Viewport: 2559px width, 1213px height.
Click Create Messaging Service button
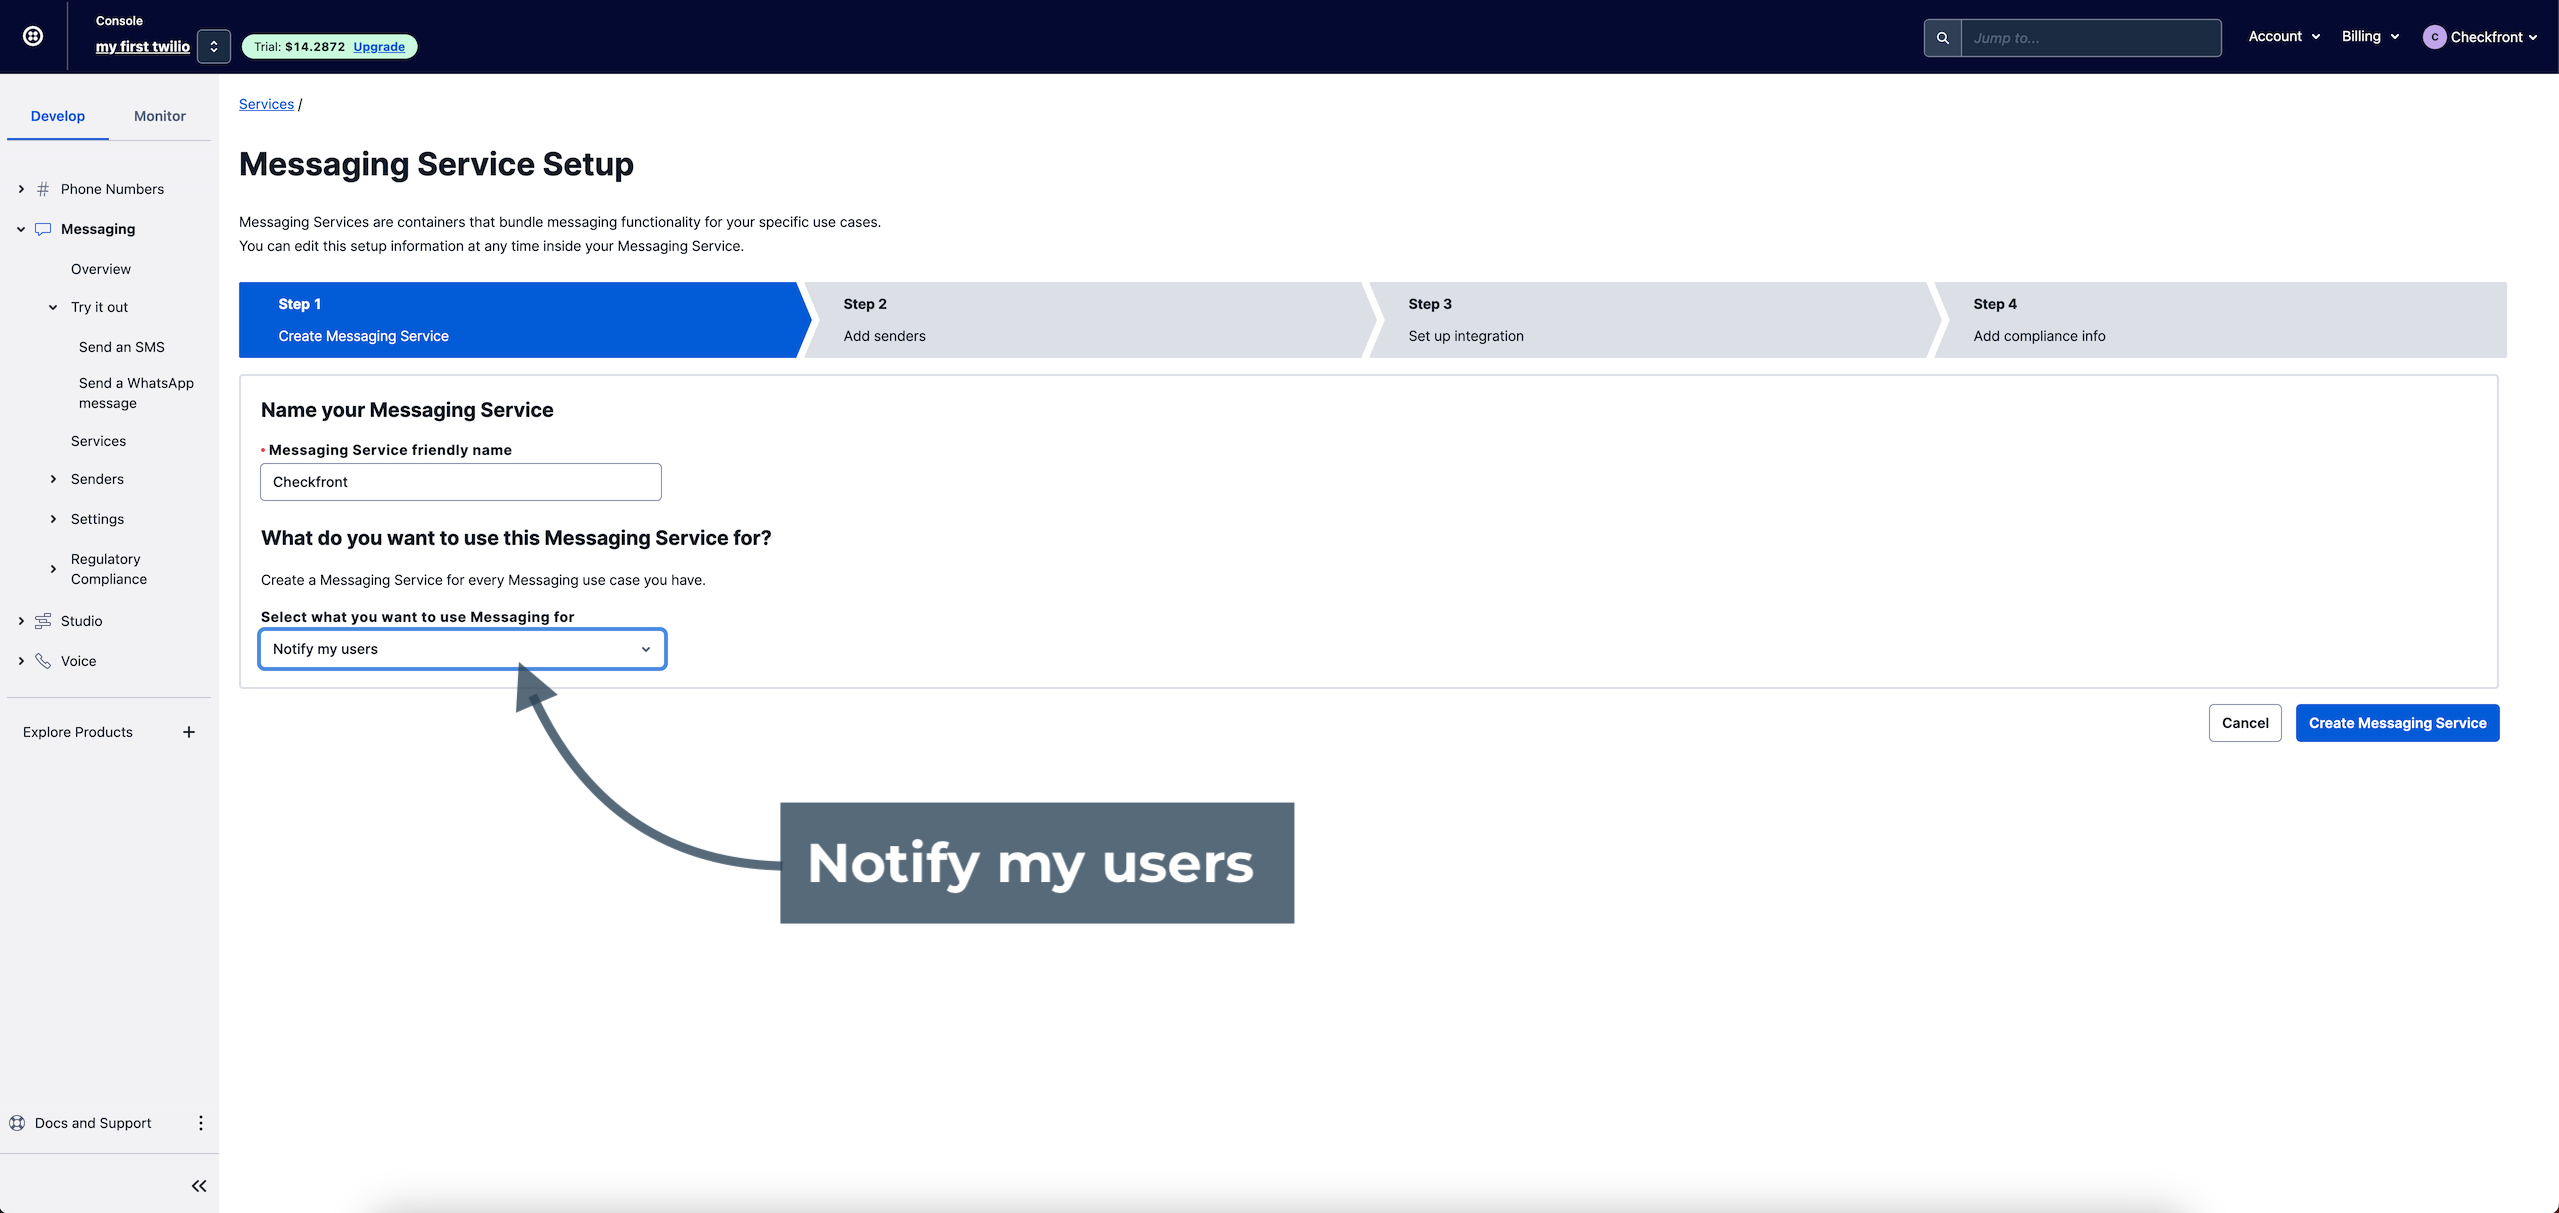2397,723
